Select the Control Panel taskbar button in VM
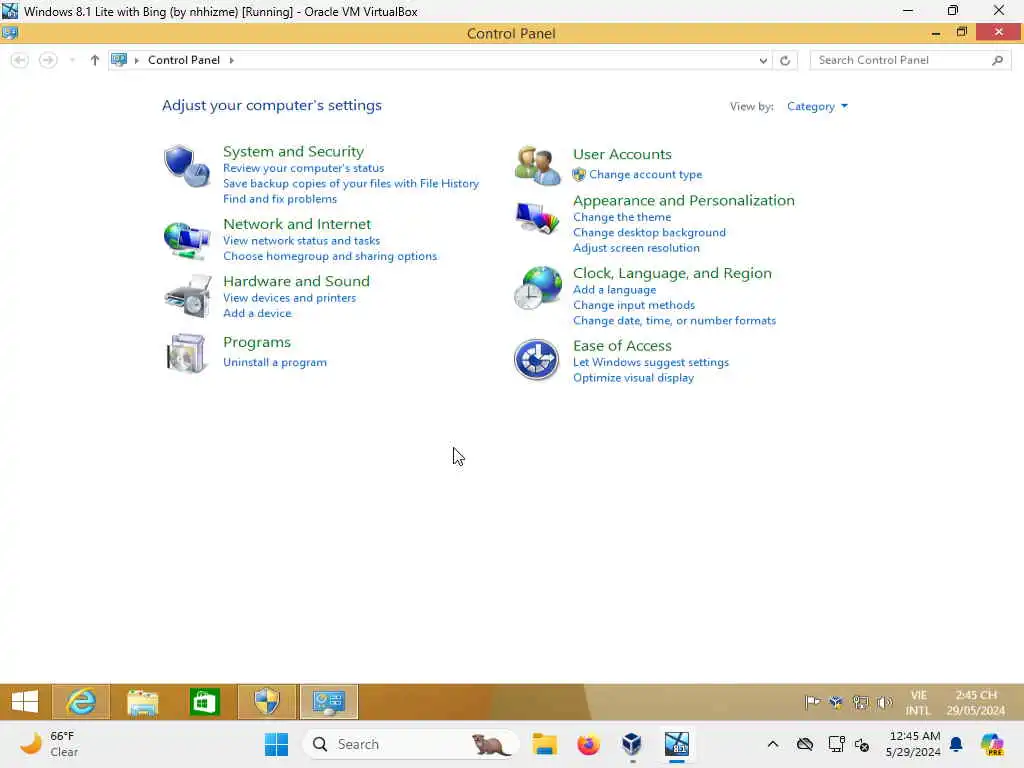The image size is (1024, 768). [328, 702]
